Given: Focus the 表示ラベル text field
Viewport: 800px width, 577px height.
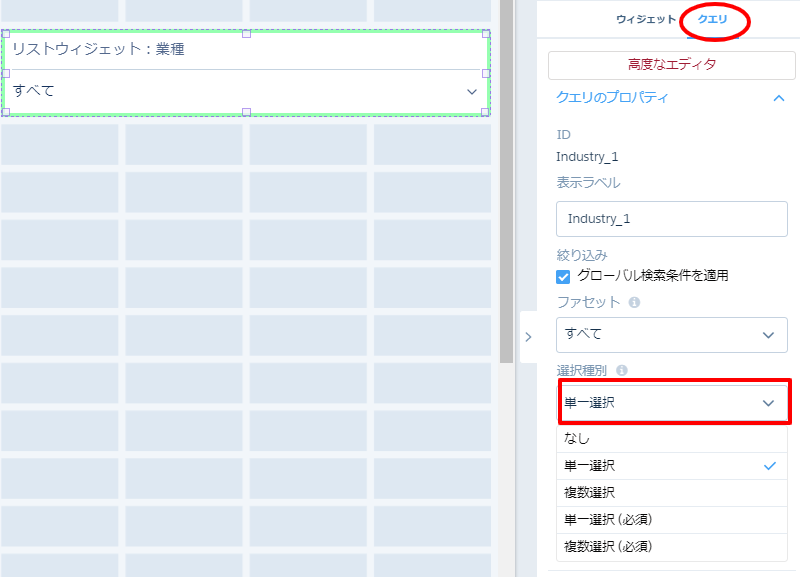Looking at the screenshot, I should (x=671, y=218).
